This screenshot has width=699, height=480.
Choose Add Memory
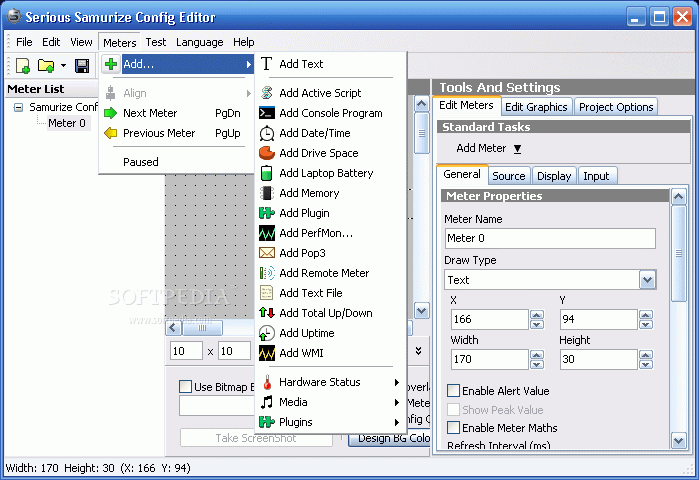(331, 193)
